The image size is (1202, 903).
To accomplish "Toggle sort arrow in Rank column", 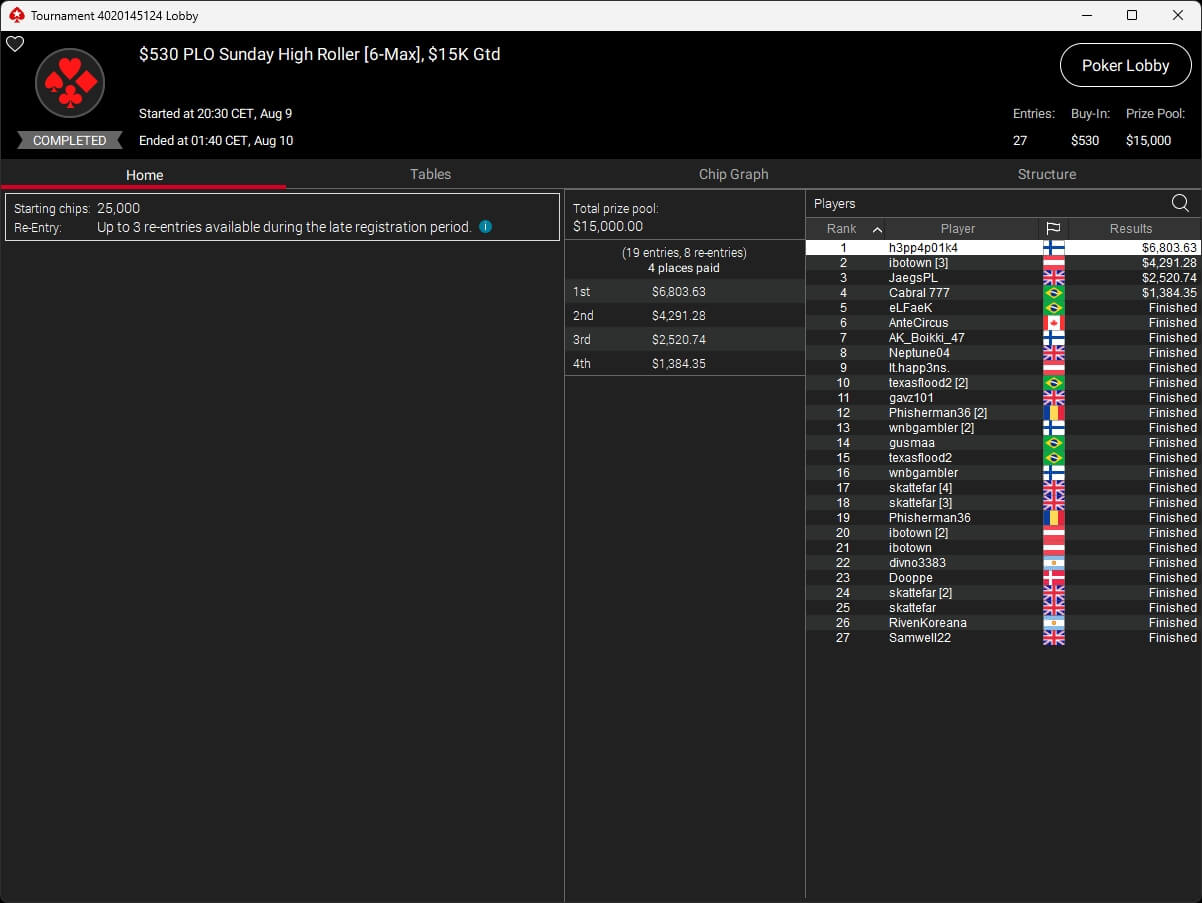I will tap(877, 229).
